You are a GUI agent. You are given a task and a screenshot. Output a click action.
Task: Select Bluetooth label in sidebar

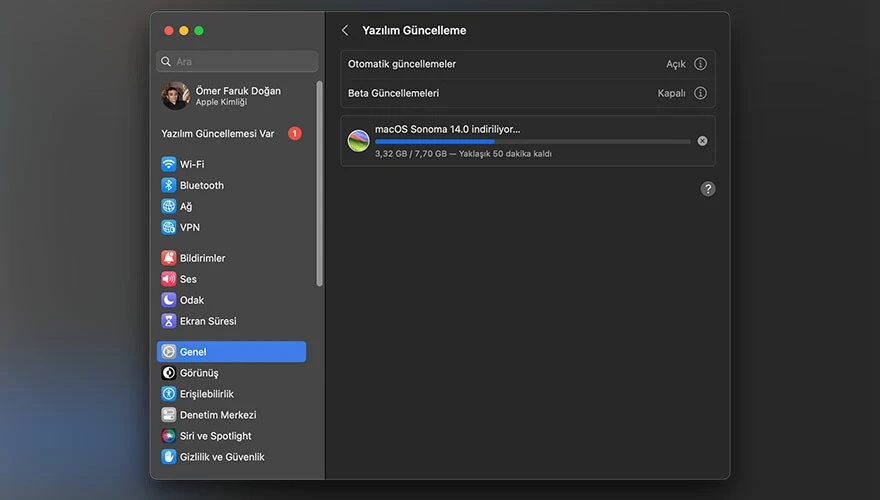[201, 185]
